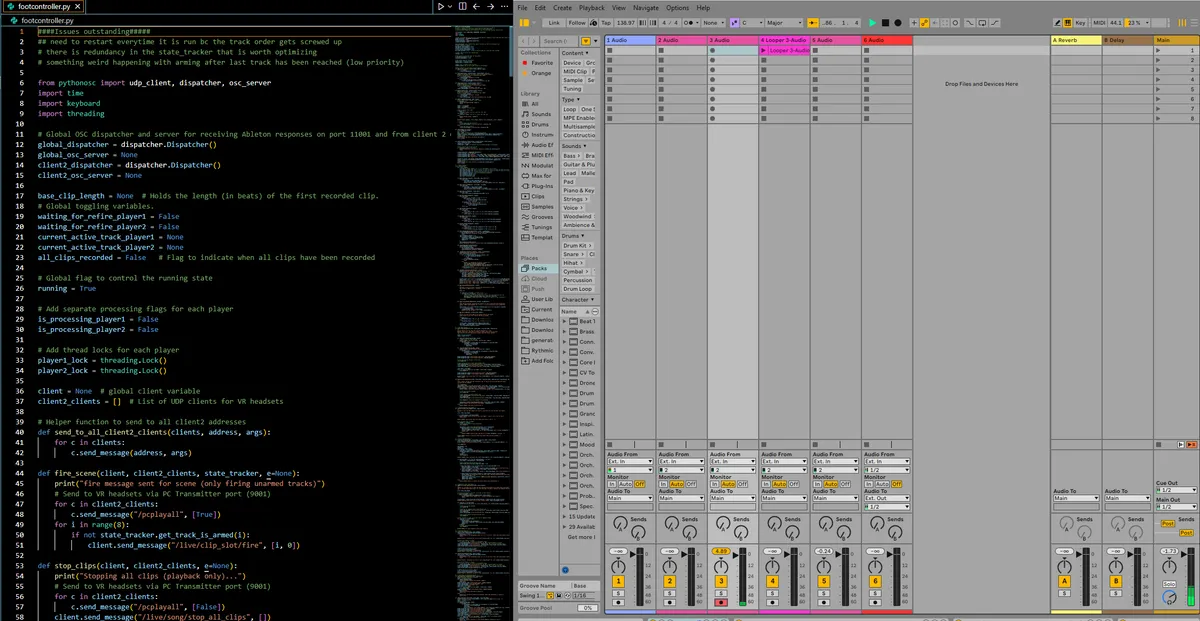Open the root note dropdown showing C
This screenshot has width=1200, height=621.
tap(752, 23)
